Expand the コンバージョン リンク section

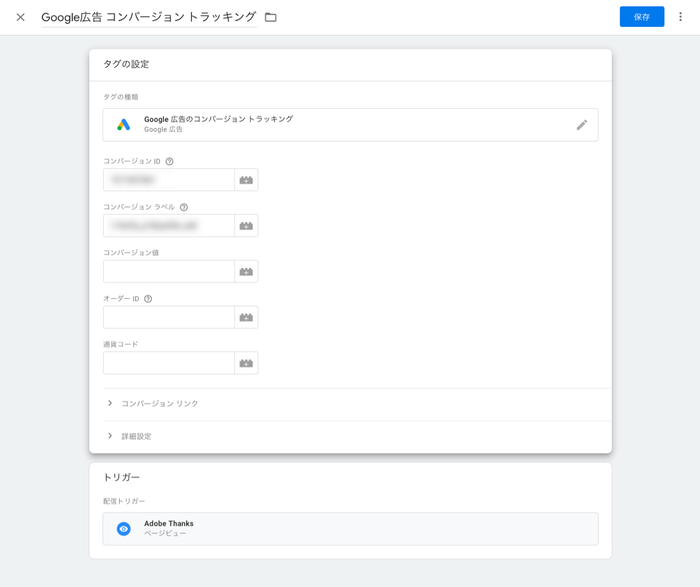click(160, 404)
